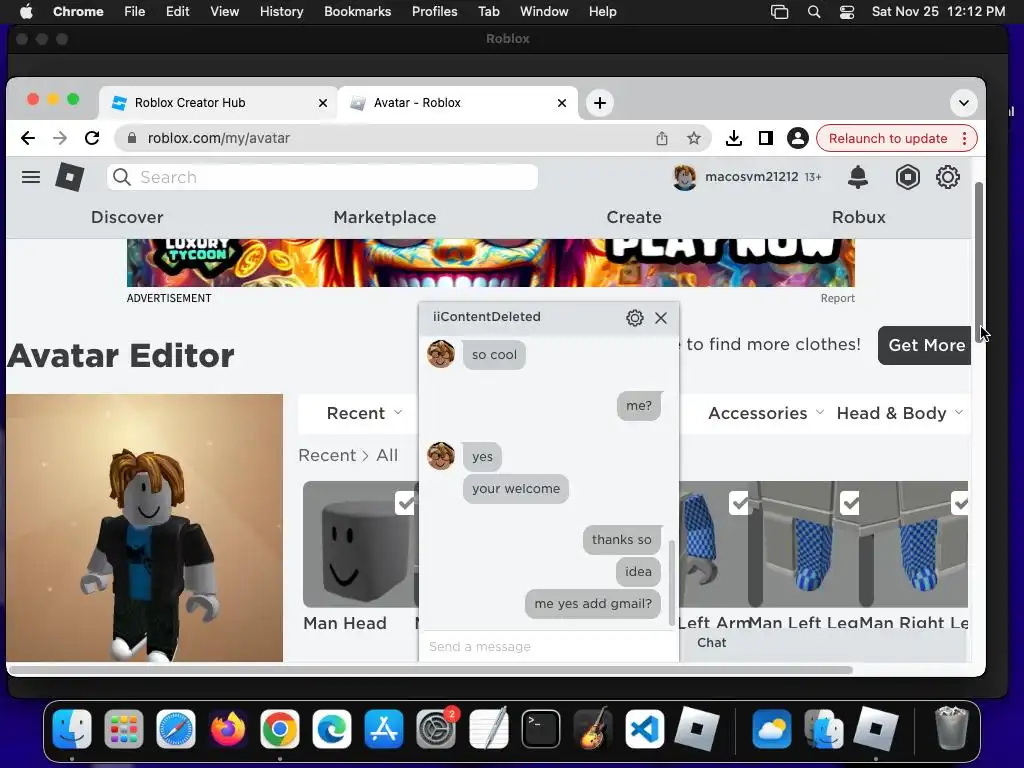
Task: Toggle checkbox on Man Left Leg item
Action: point(850,504)
